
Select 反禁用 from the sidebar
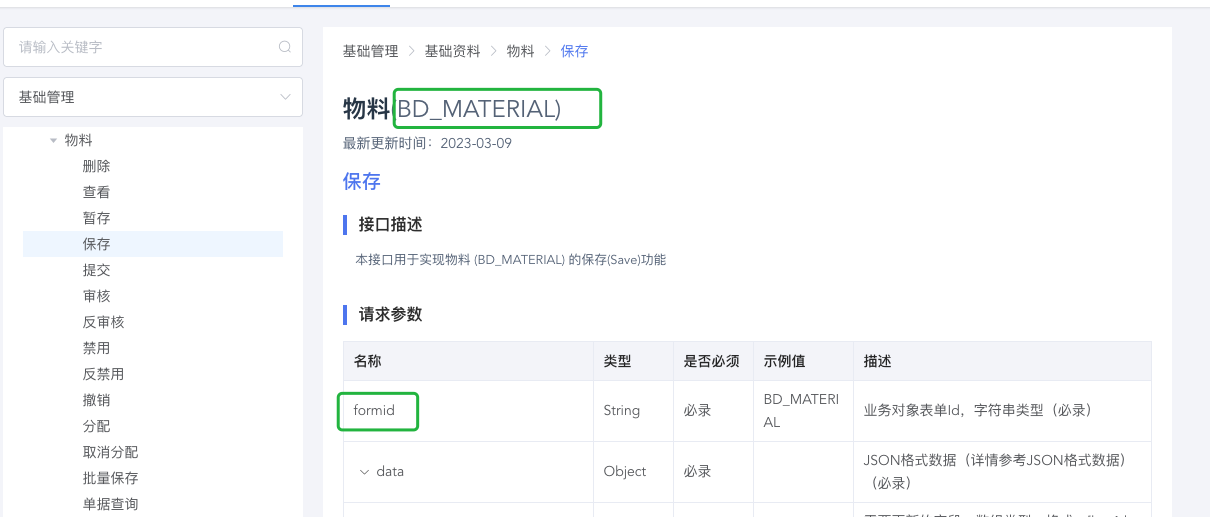104,374
